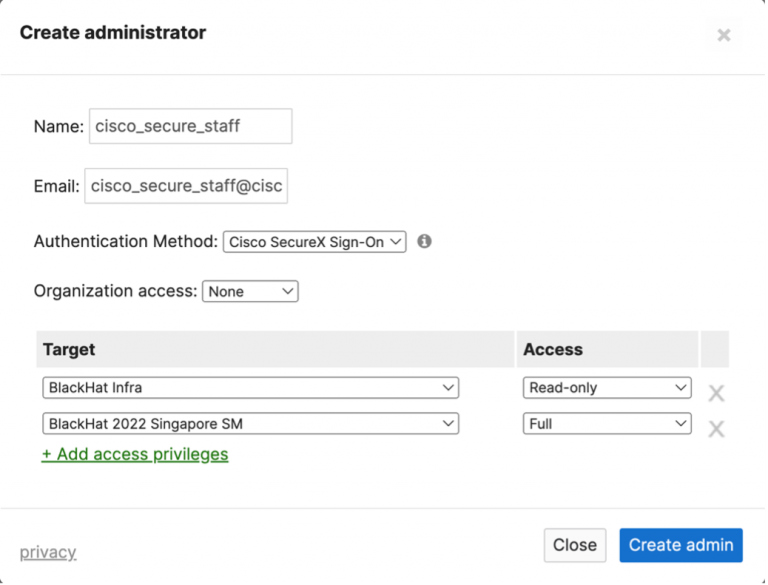Open the privacy link

[x=48, y=552]
